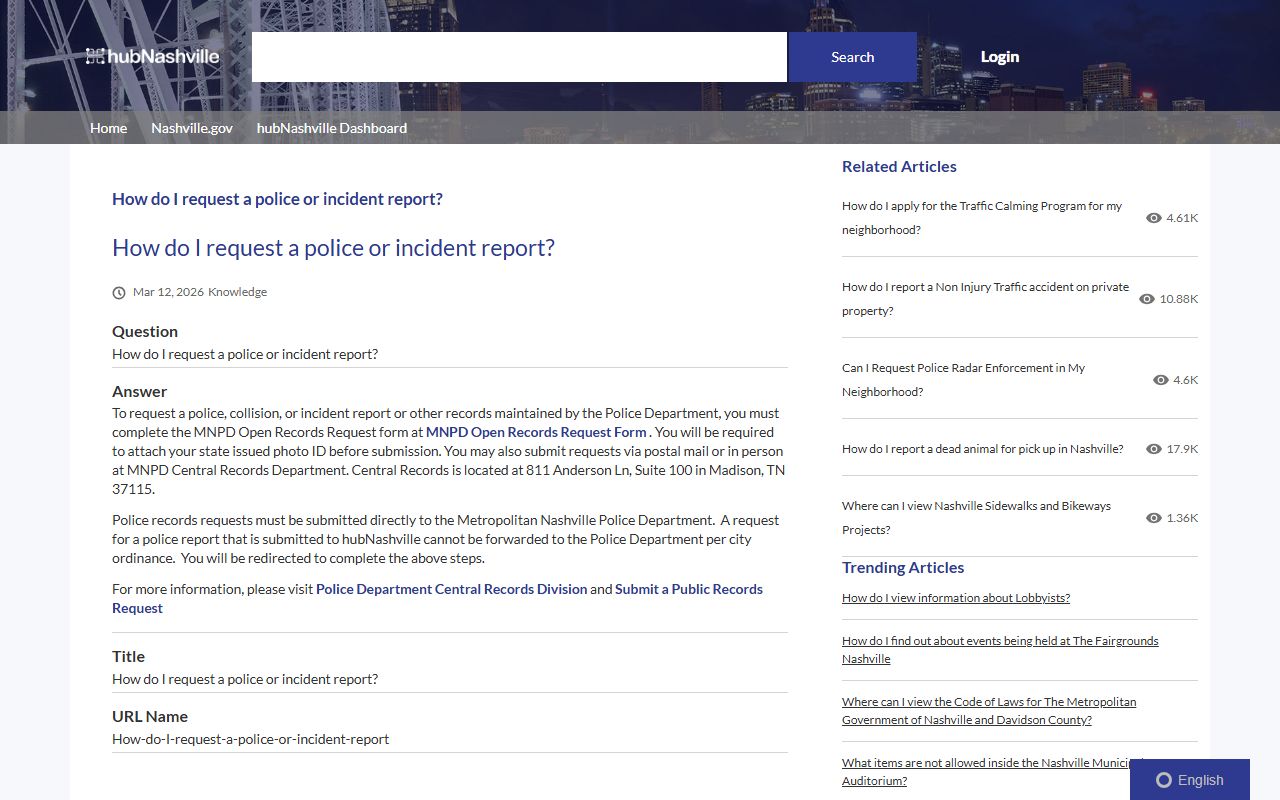Open the MNPD Open Records Request Form link
The image size is (1280, 800).
[x=536, y=432]
